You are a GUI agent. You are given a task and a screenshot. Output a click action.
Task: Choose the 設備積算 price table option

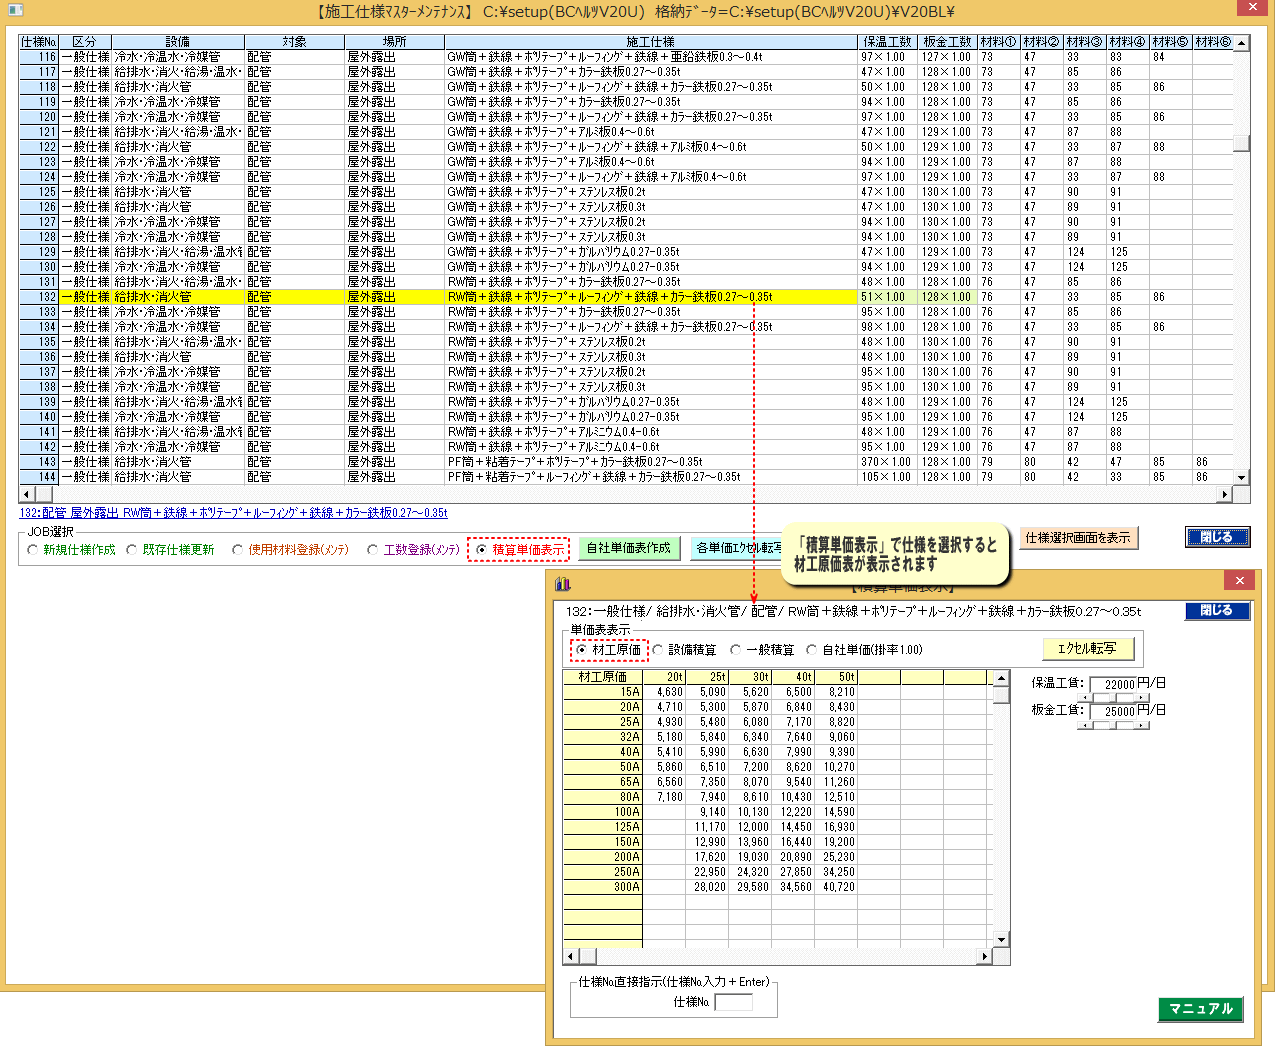(658, 650)
